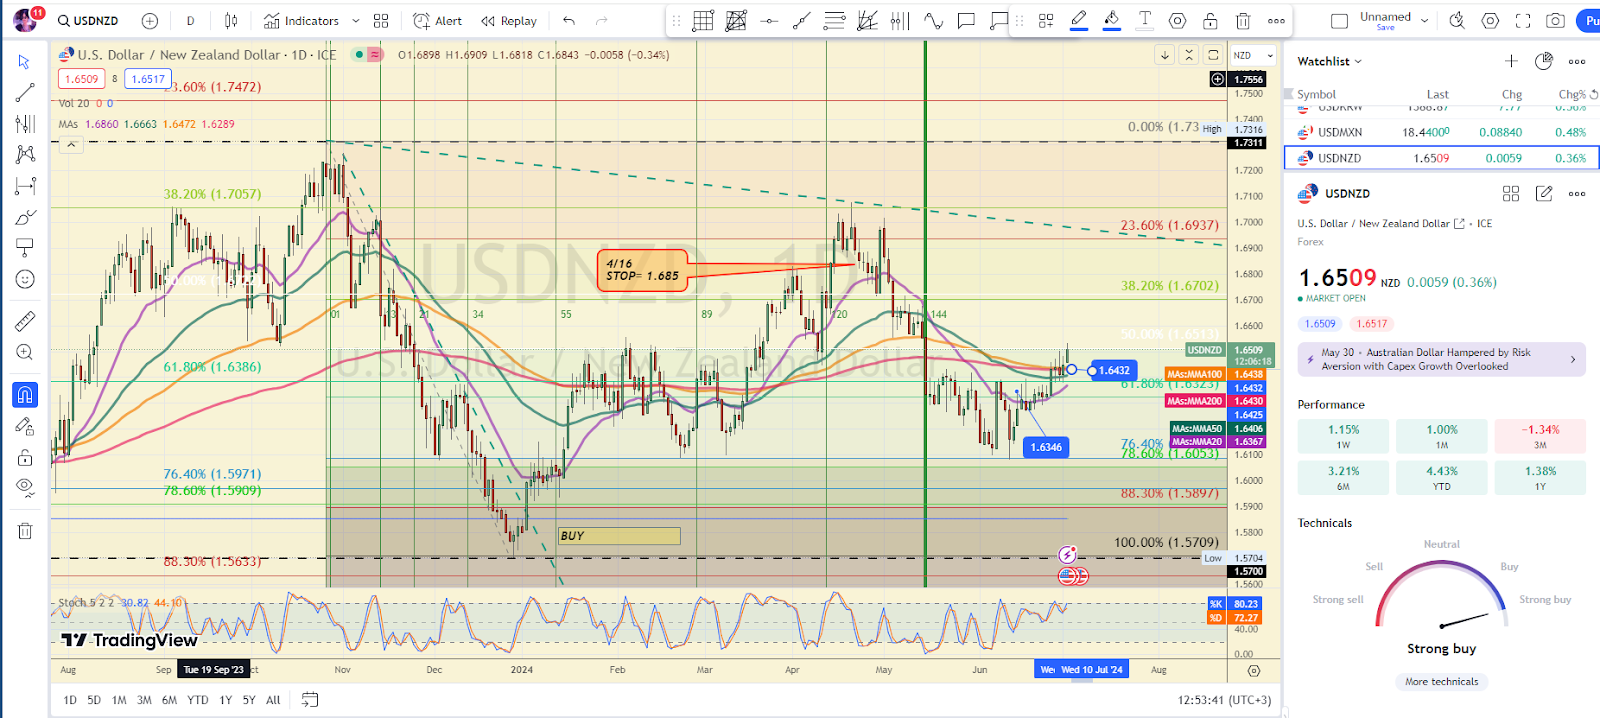Toggle magnet mode
Viewport: 1600px width, 718px height.
(x=25, y=395)
